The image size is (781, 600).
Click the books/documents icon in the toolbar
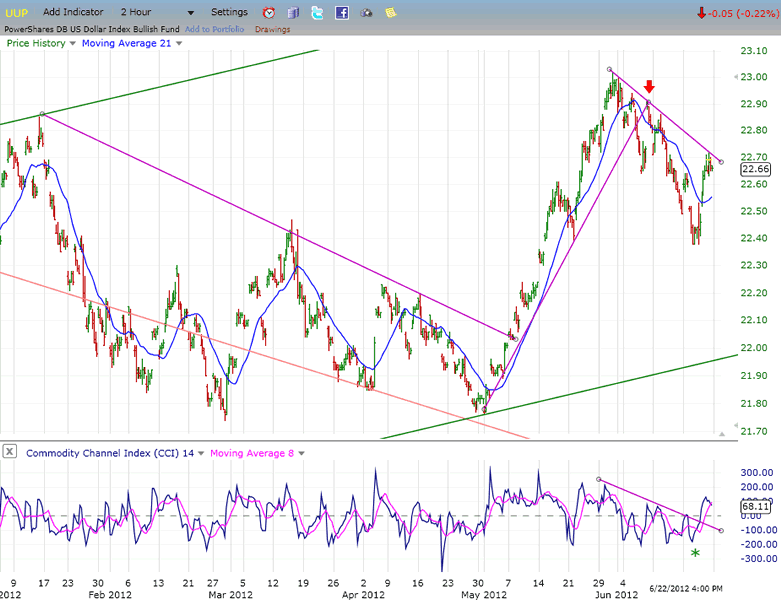coord(293,13)
